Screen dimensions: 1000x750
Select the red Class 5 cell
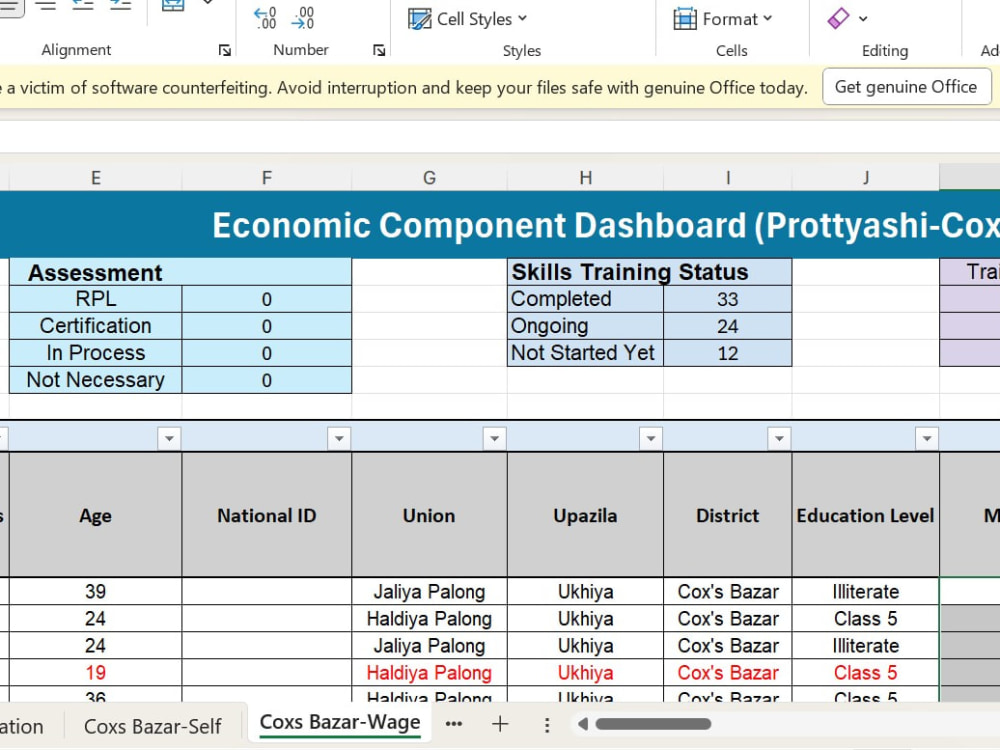pos(865,672)
